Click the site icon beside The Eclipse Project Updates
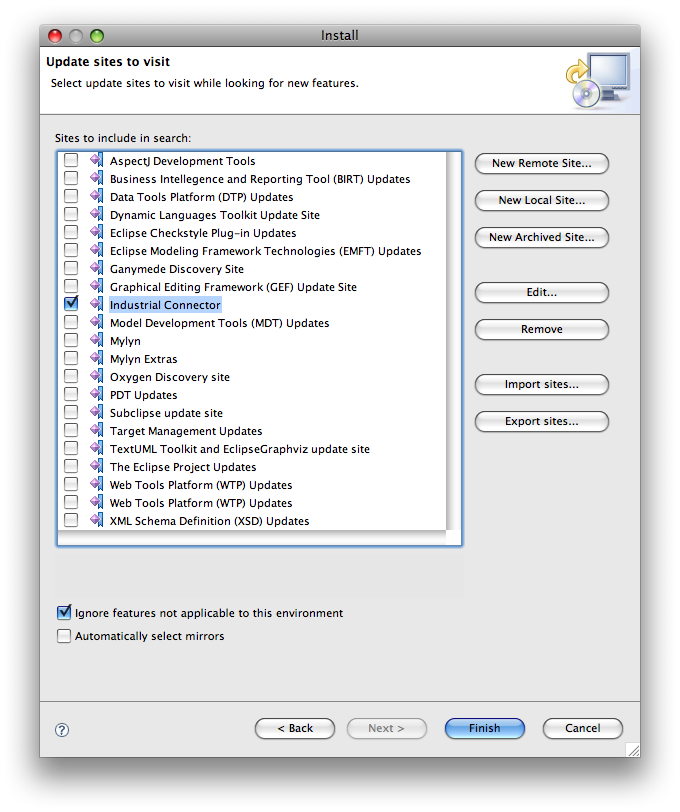Viewport: 680px width, 812px height. click(x=96, y=466)
